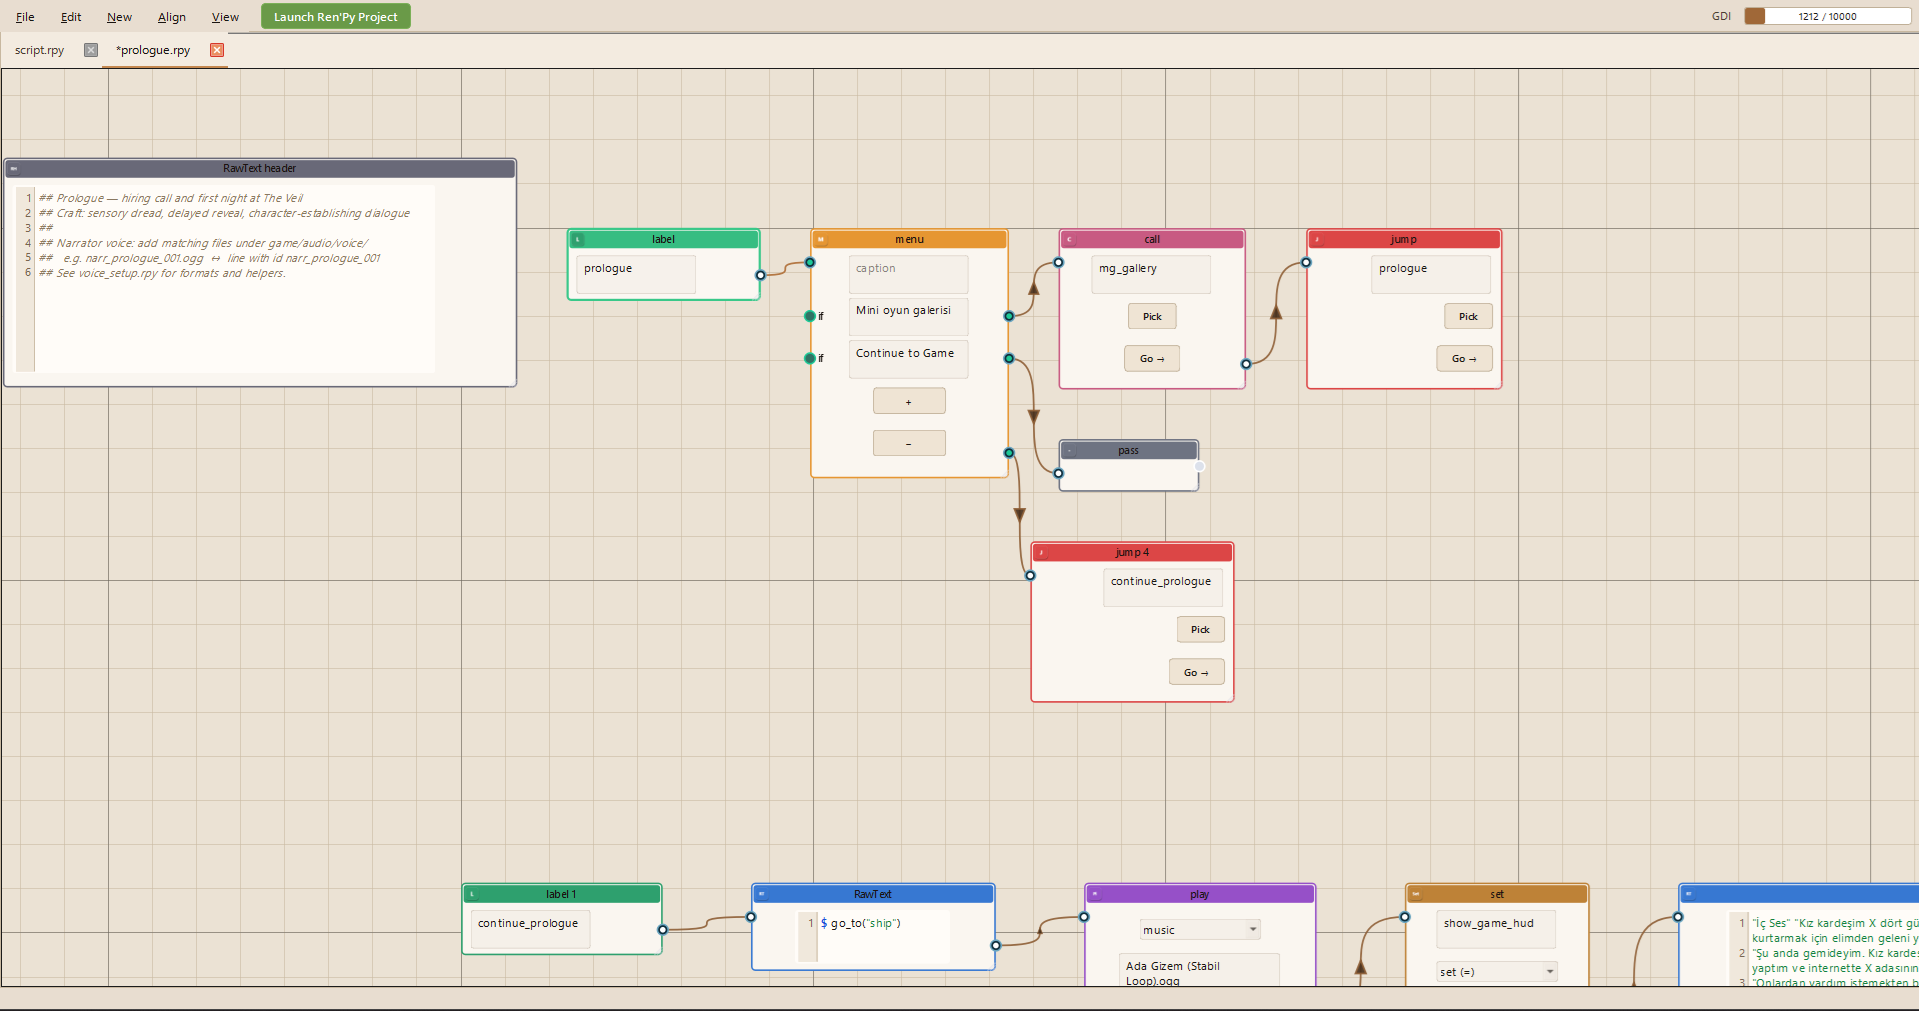Viewport: 1919px width, 1011px height.
Task: Click the call node input port
Action: tap(1058, 263)
